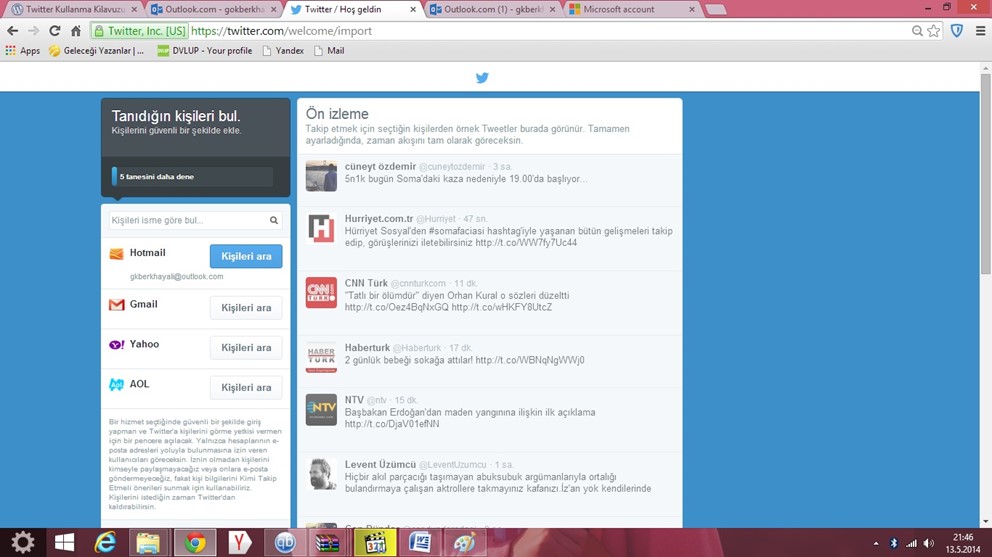This screenshot has height=557, width=992.
Task: Click the search magnifier in contacts search box
Action: coord(274,220)
